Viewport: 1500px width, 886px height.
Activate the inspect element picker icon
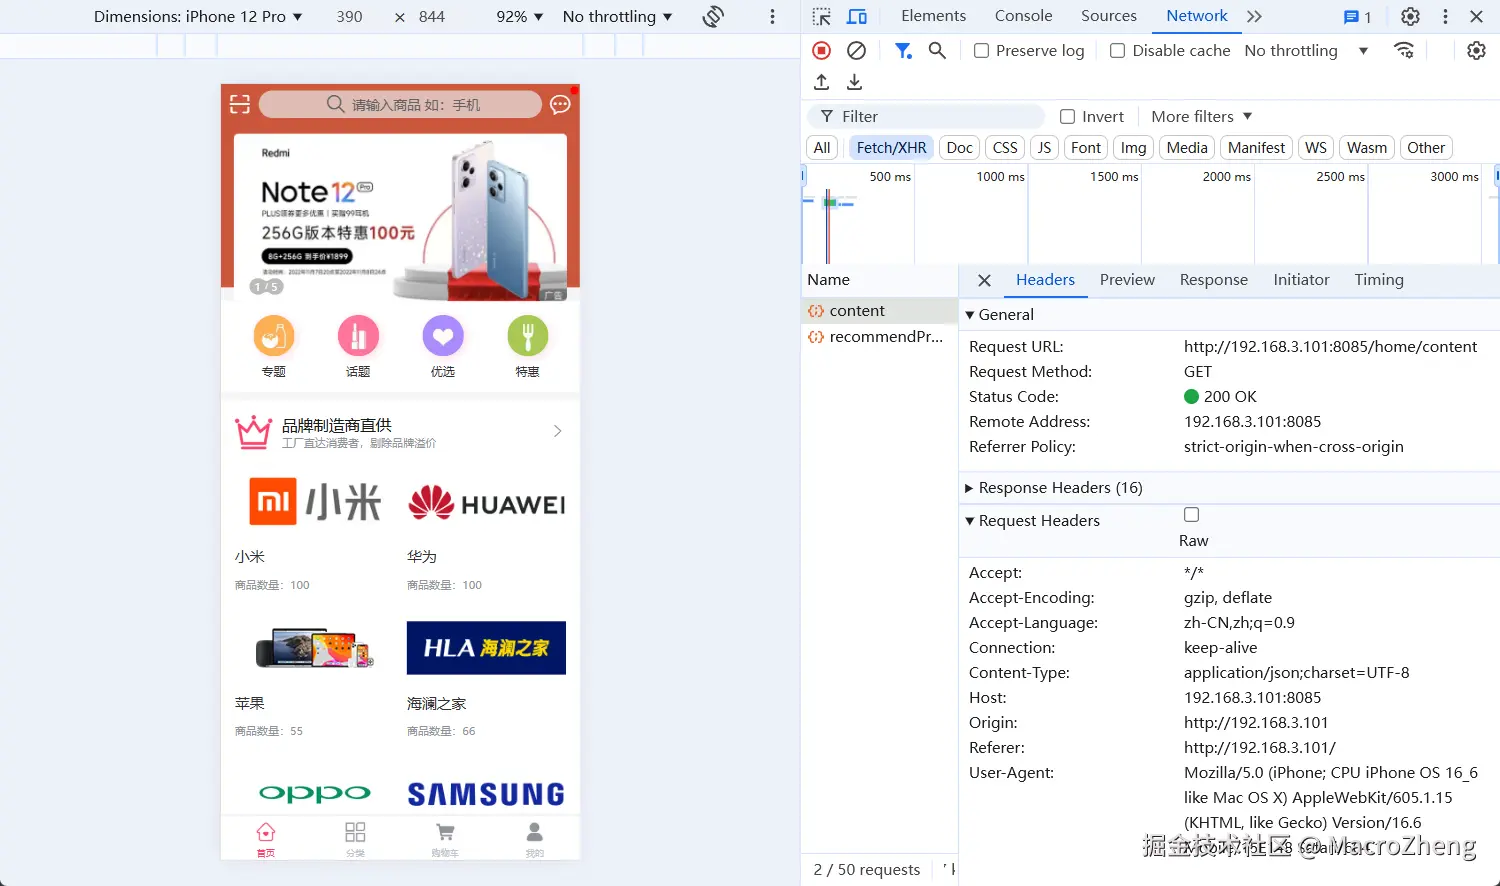coord(822,17)
